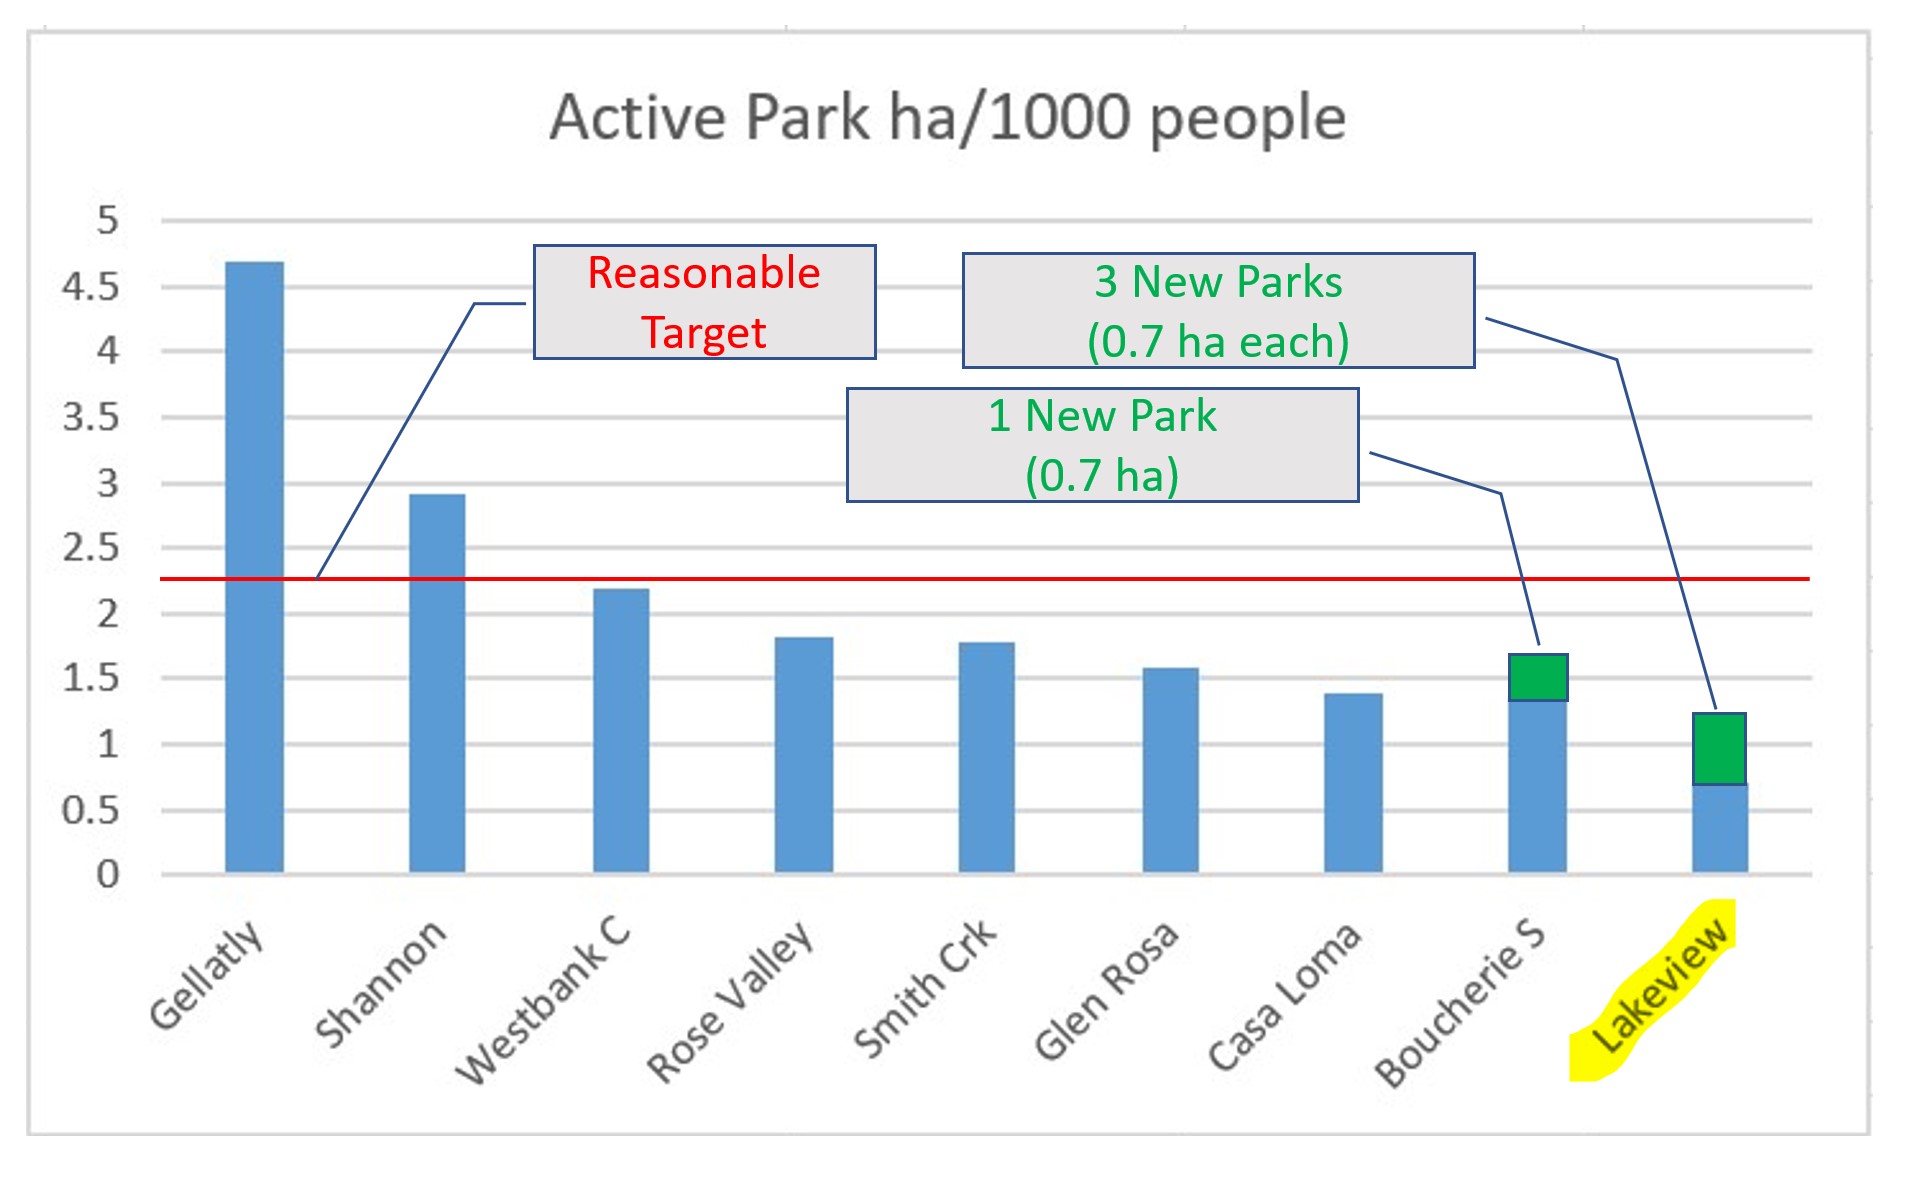
Task: Click the green segment on Boucherie S bar
Action: point(1537,677)
